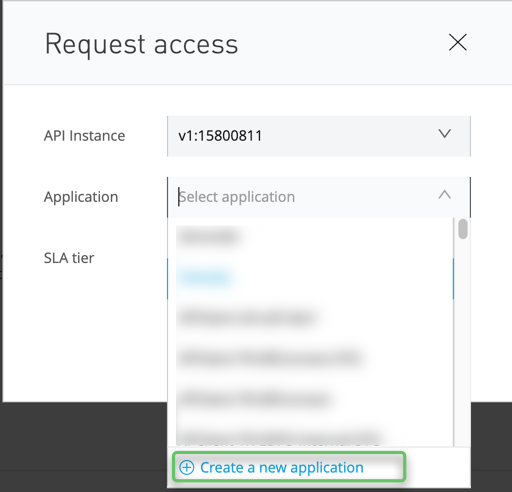
Task: Grab the application list scrollbar thumb
Action: pyautogui.click(x=463, y=229)
